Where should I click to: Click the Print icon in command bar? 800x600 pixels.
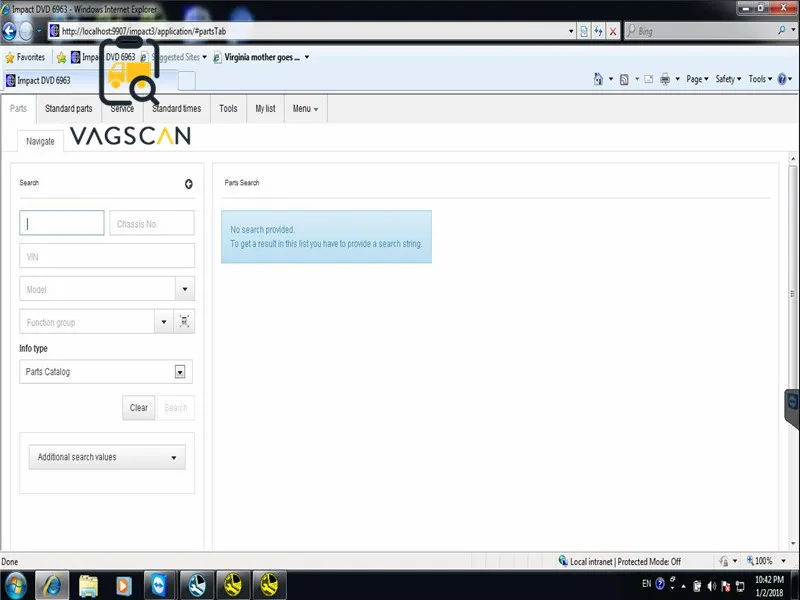point(665,79)
